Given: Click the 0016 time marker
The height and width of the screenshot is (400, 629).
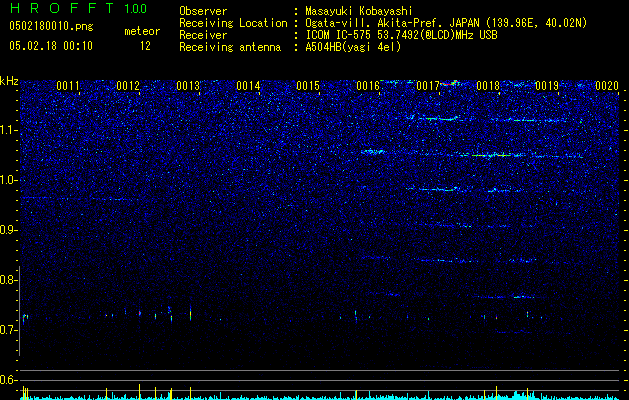Looking at the screenshot, I should (368, 86).
